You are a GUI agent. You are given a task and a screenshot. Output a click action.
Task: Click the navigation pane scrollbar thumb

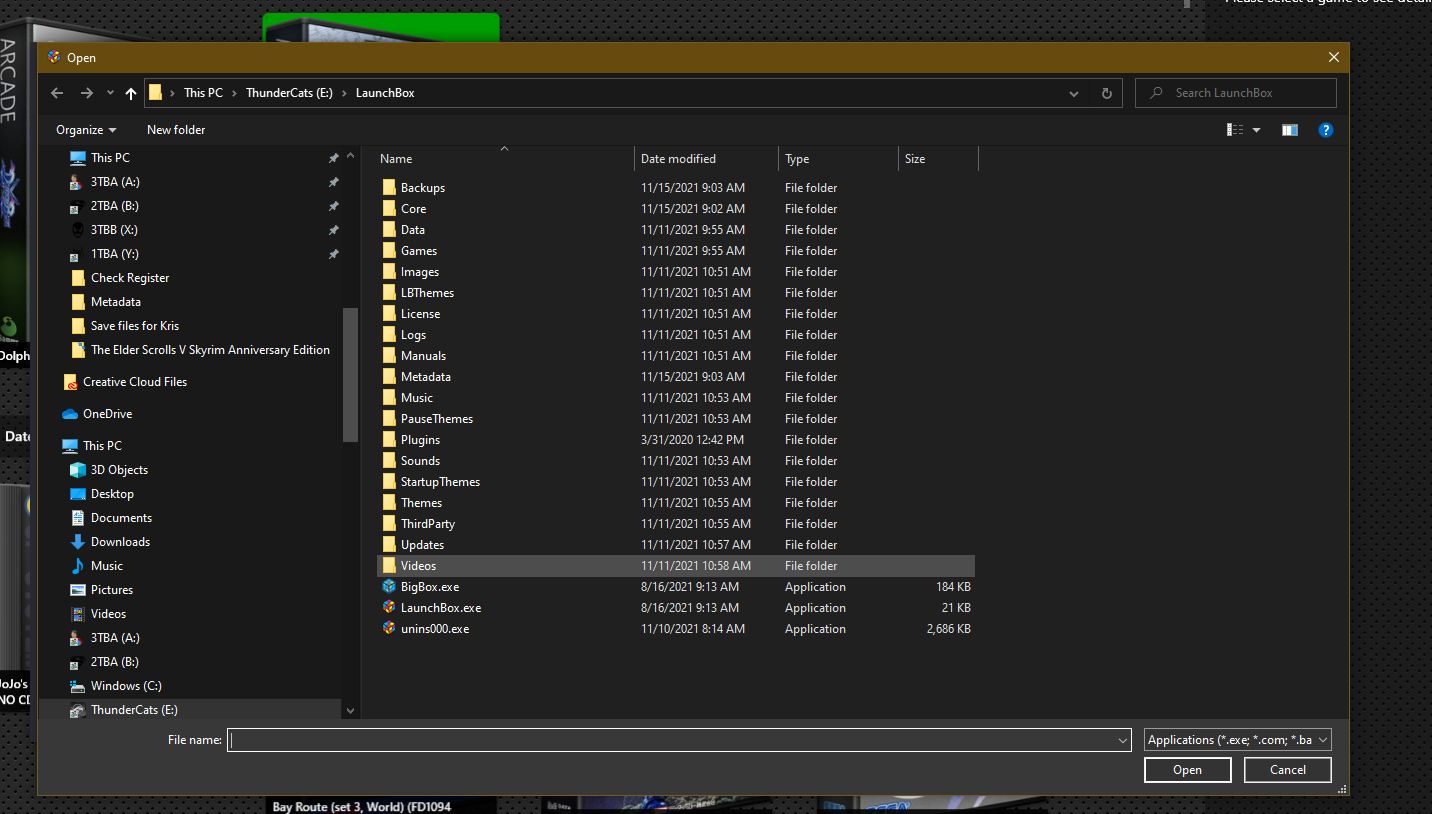pos(350,375)
